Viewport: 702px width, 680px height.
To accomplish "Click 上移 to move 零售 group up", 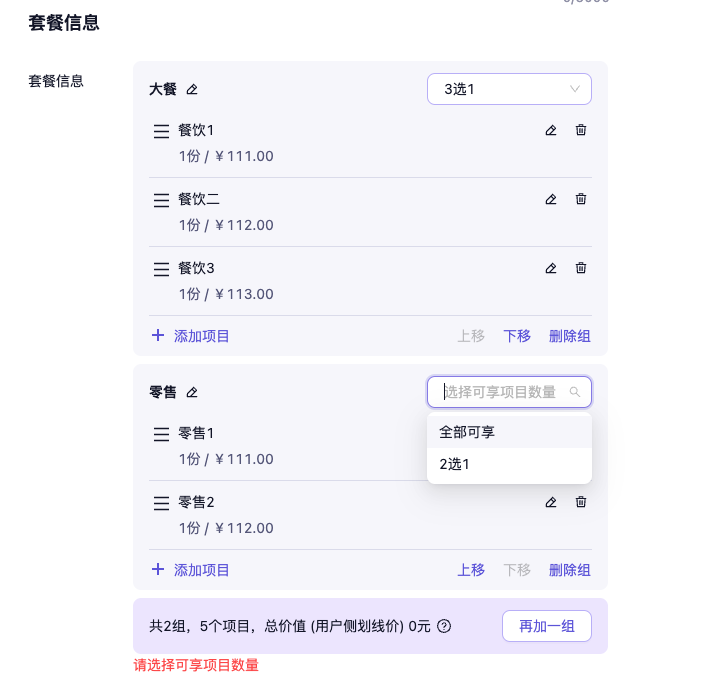I will click(471, 570).
